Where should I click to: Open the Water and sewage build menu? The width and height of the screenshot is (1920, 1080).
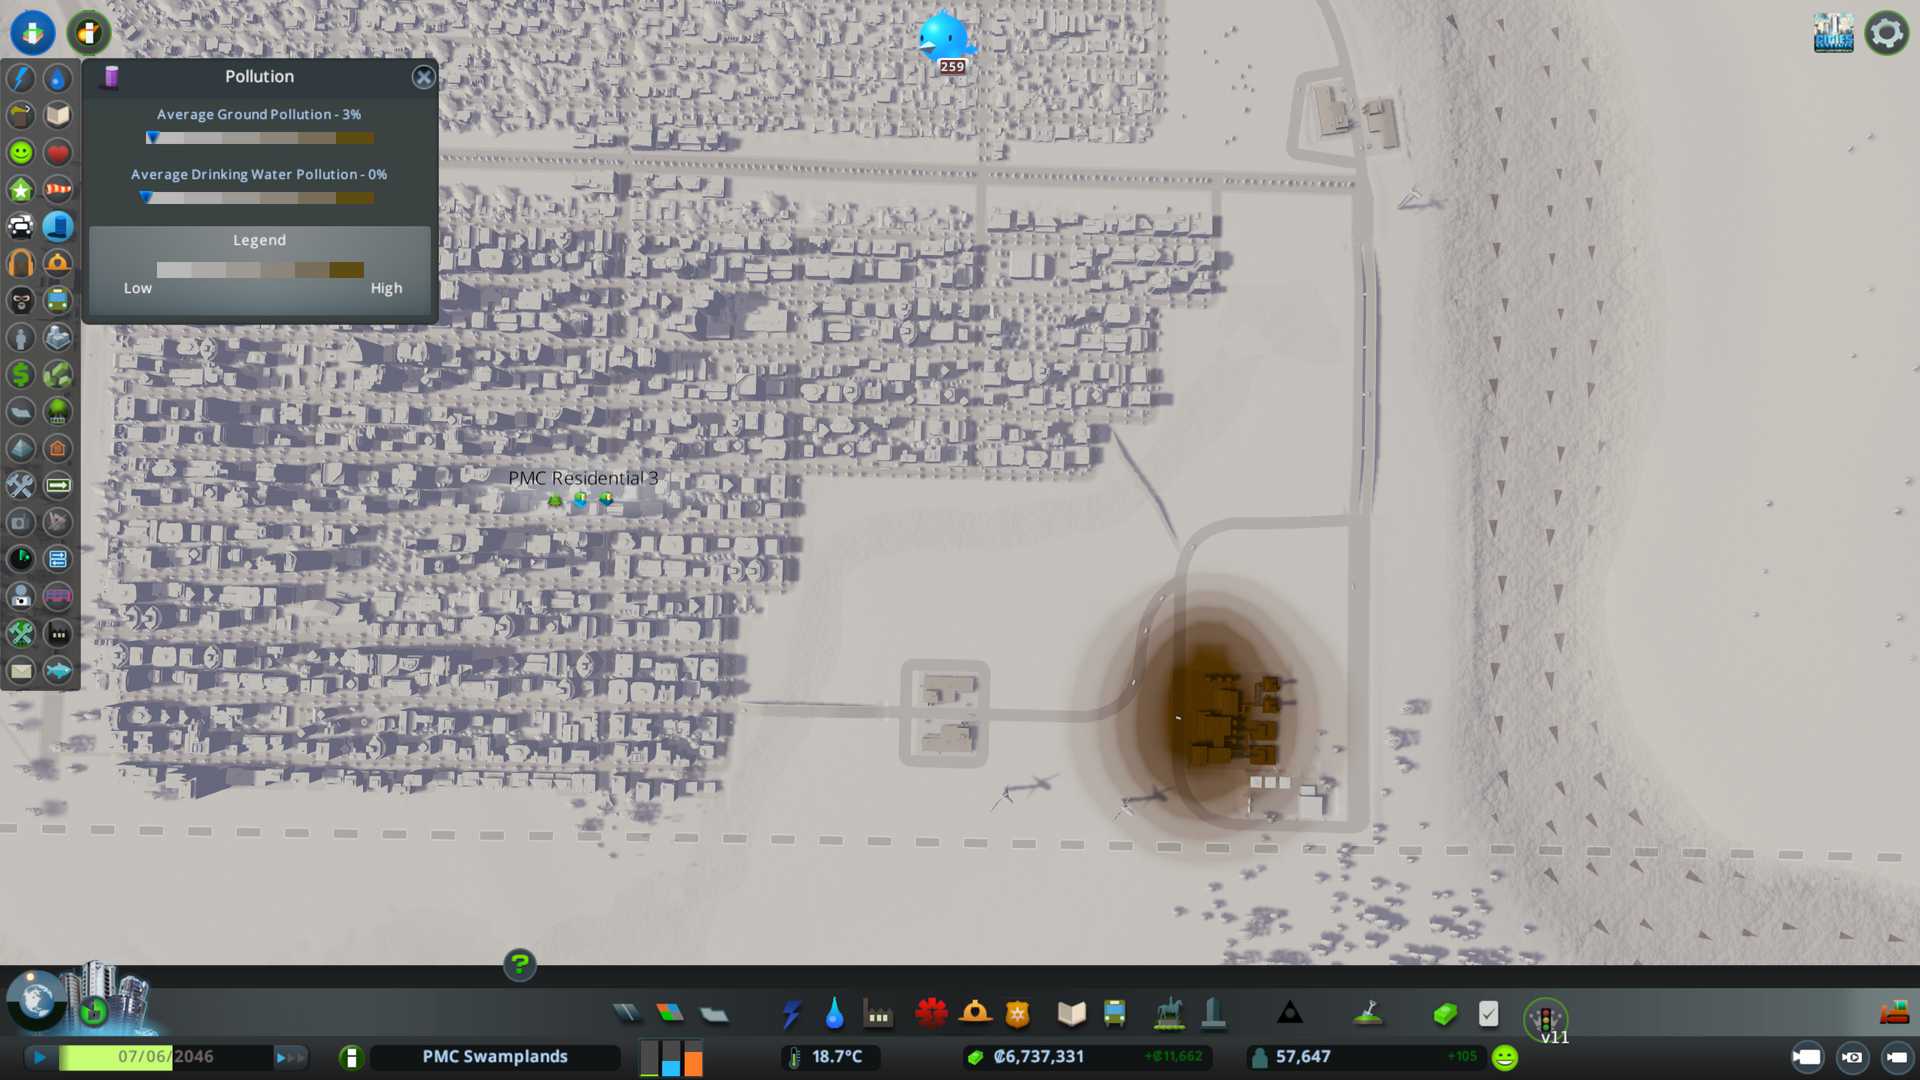coord(834,1014)
